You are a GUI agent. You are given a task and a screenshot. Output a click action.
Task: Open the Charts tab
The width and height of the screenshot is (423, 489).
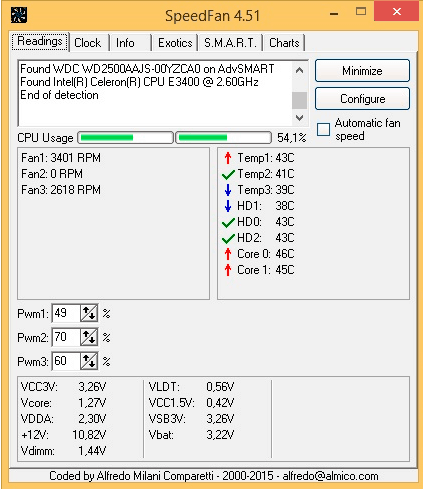284,43
